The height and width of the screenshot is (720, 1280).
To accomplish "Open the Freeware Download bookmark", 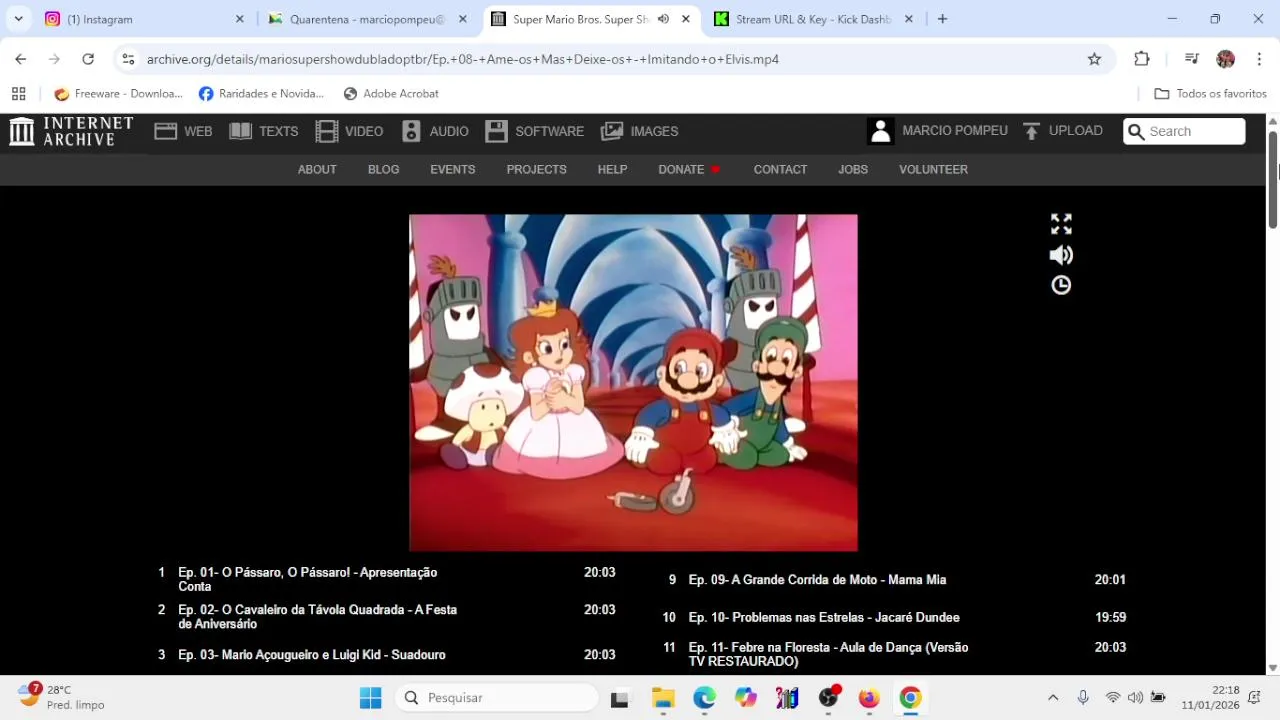I will [118, 94].
